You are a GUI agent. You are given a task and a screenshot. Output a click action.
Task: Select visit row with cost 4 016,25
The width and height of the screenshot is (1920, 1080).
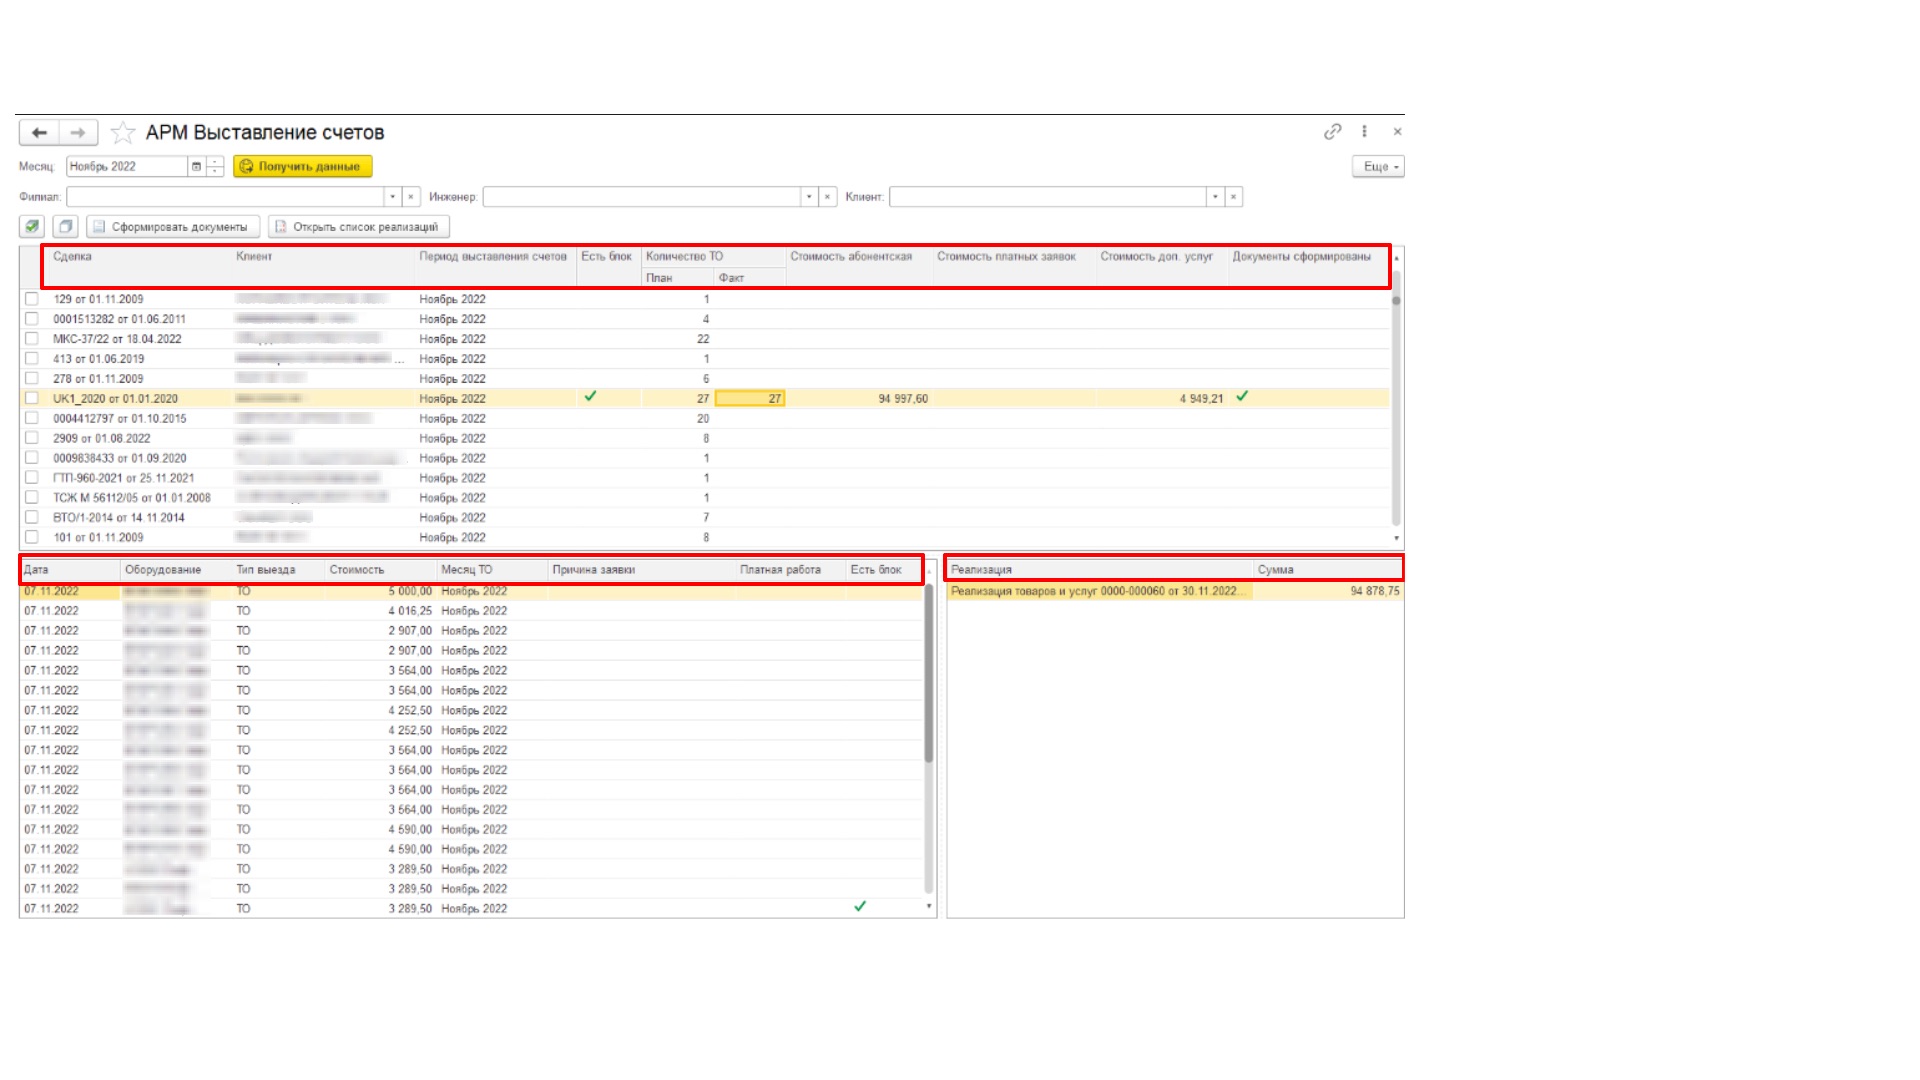pos(472,611)
